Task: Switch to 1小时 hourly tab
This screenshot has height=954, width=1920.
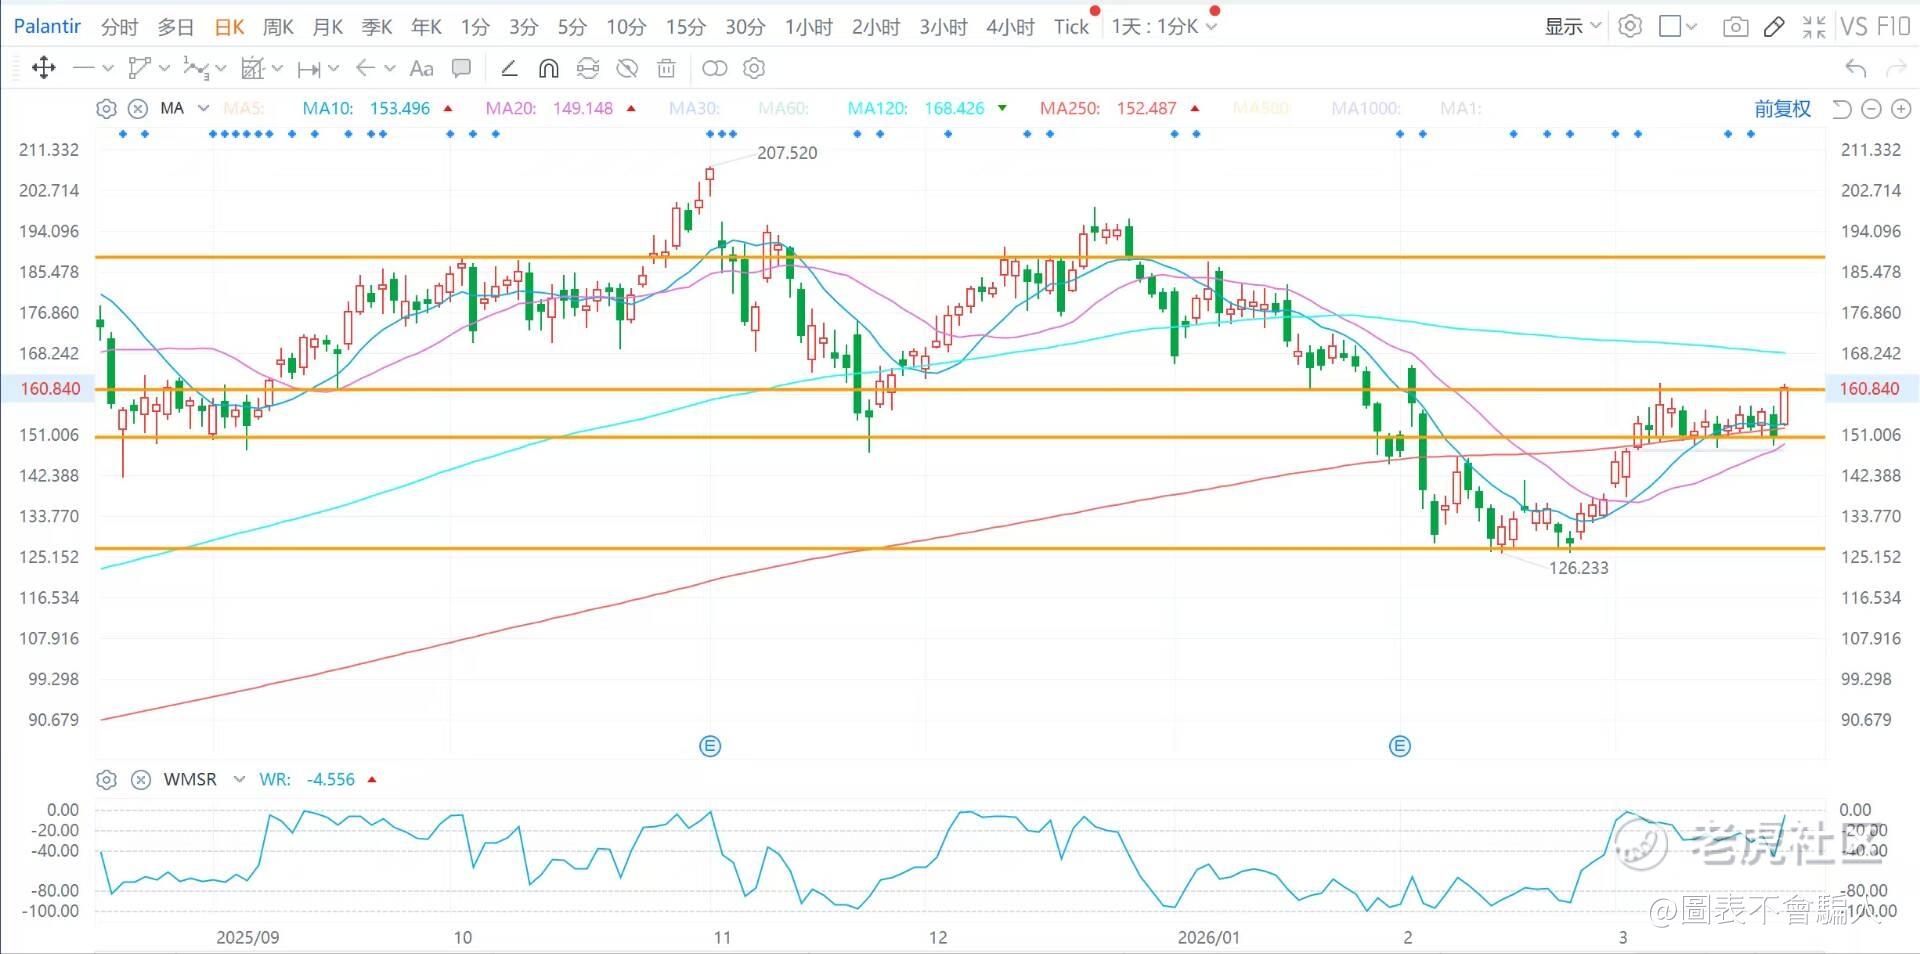Action: (x=808, y=27)
